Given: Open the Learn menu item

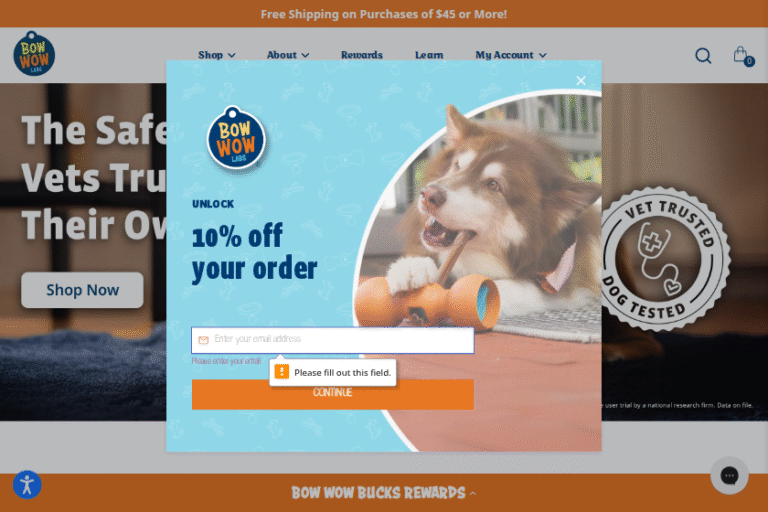Looking at the screenshot, I should pos(429,55).
